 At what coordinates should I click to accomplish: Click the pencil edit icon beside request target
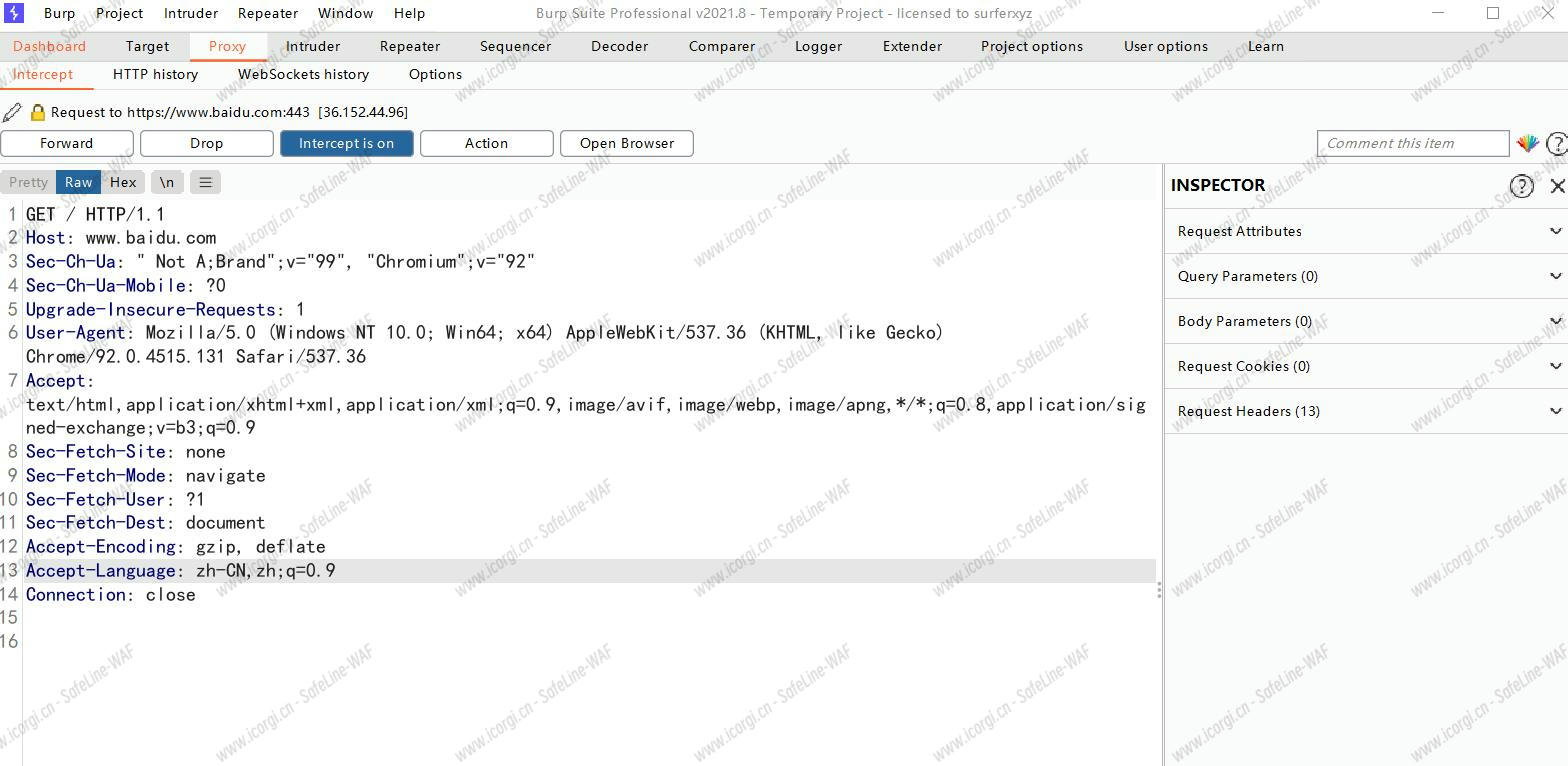point(12,112)
